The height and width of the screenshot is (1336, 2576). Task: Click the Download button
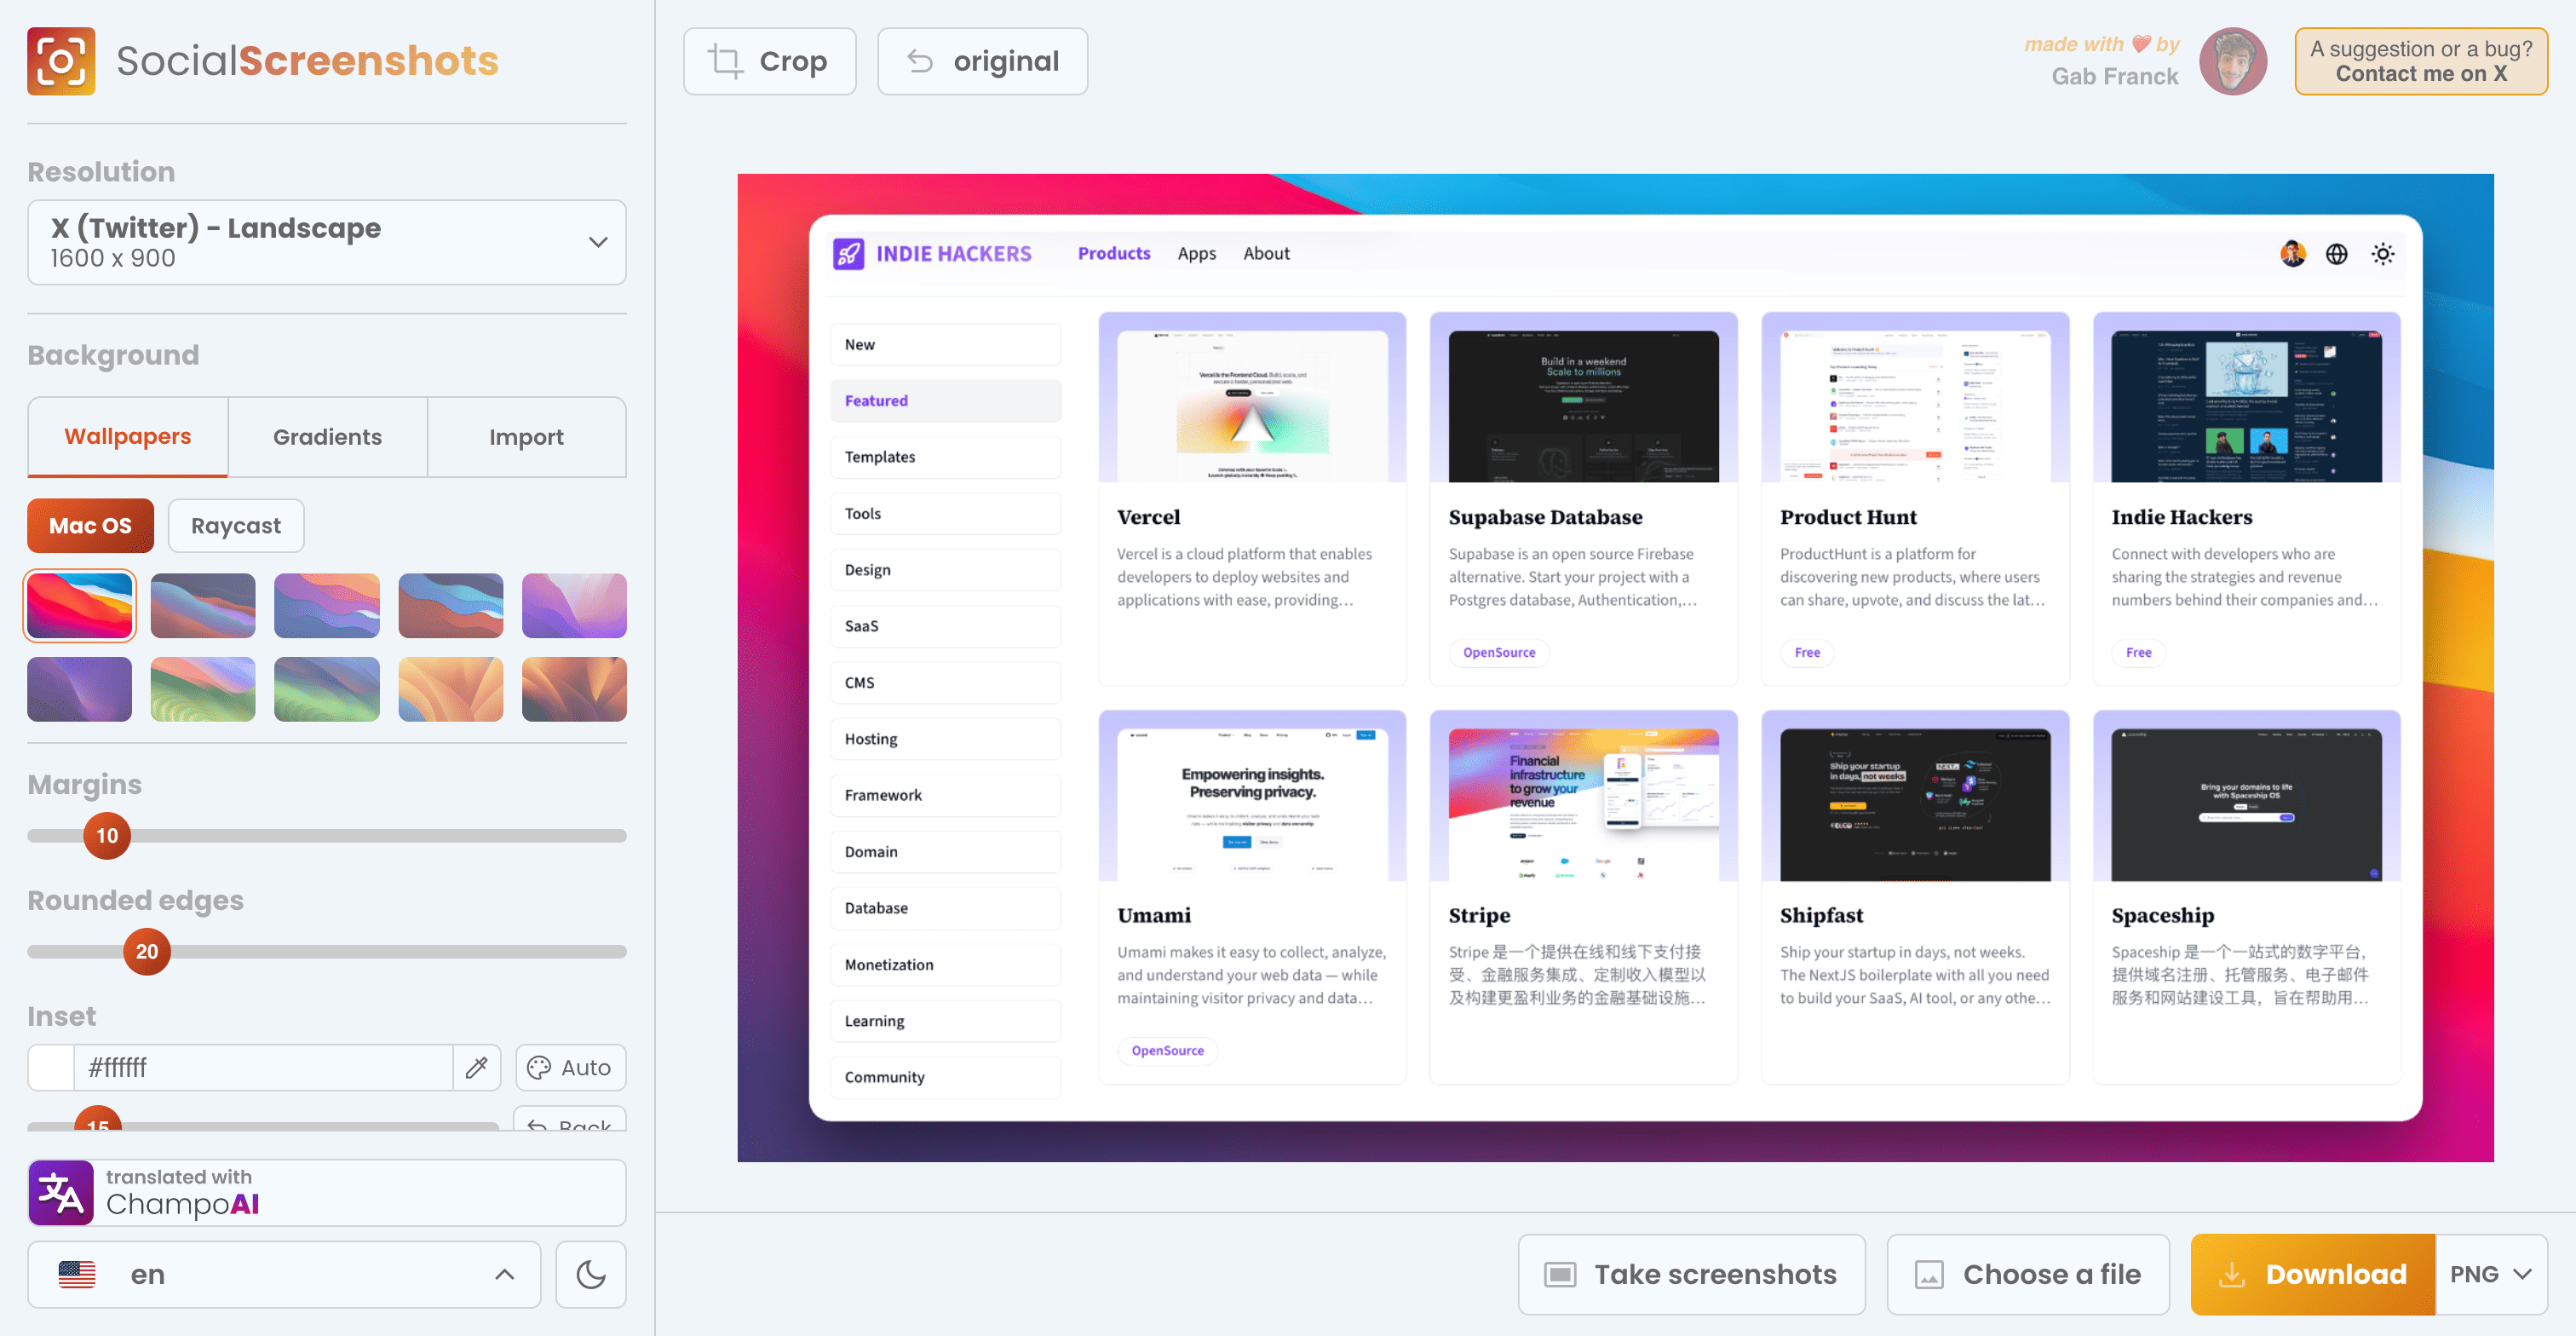click(x=2312, y=1273)
